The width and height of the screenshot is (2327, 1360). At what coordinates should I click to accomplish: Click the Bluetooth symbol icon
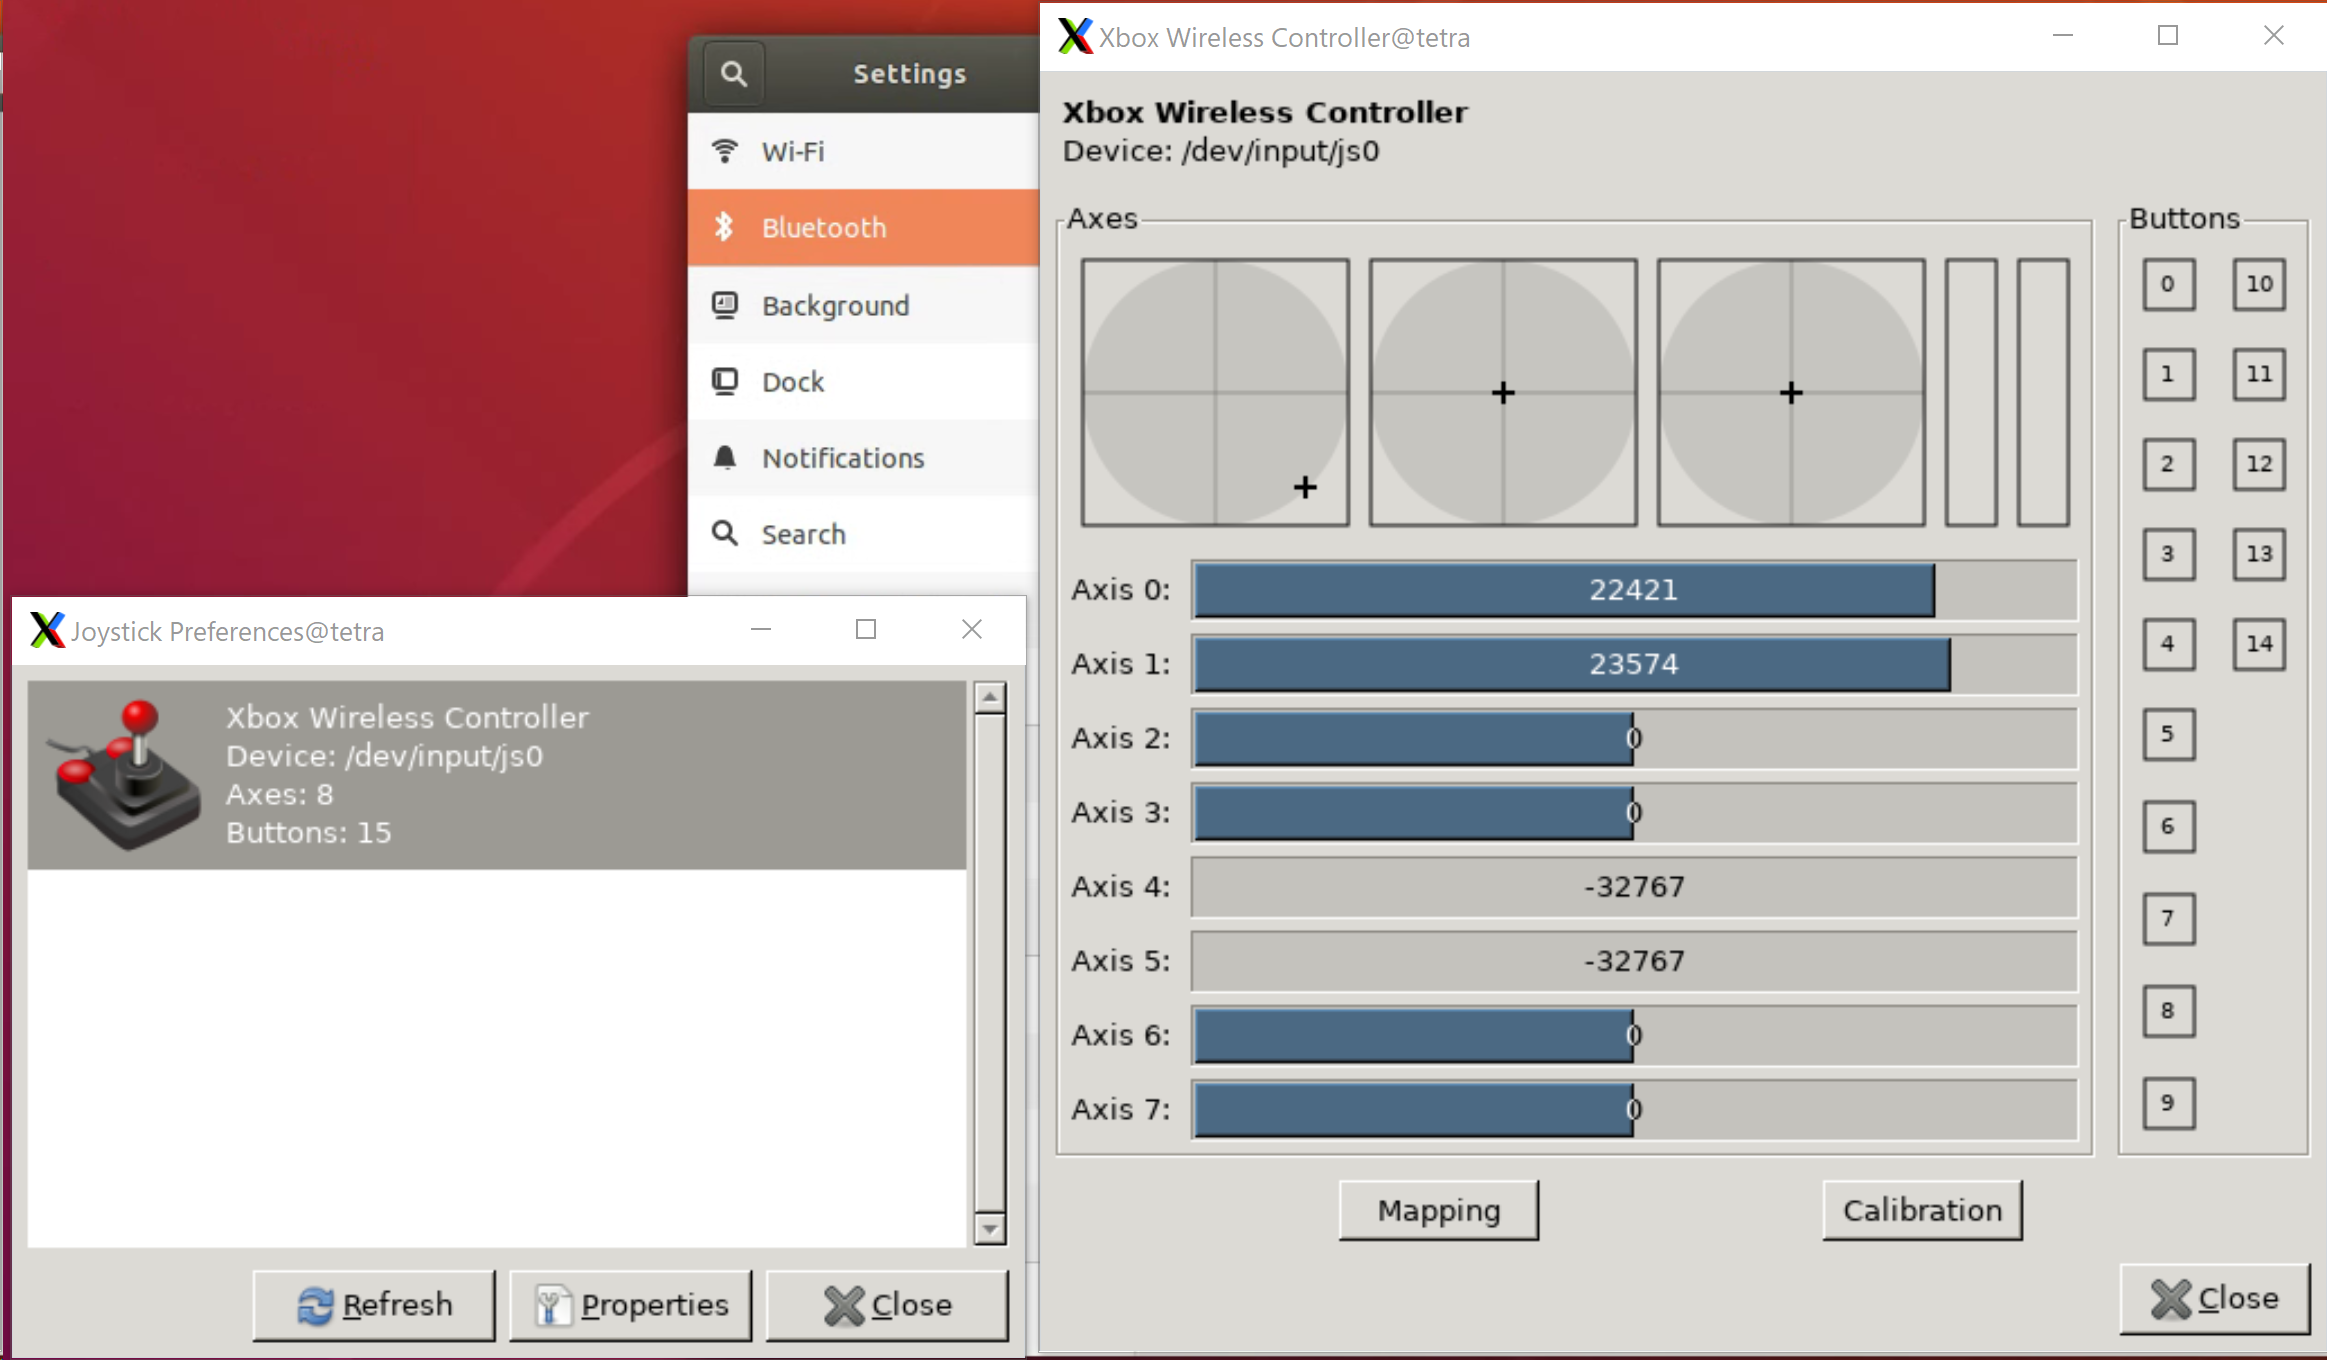tap(725, 227)
